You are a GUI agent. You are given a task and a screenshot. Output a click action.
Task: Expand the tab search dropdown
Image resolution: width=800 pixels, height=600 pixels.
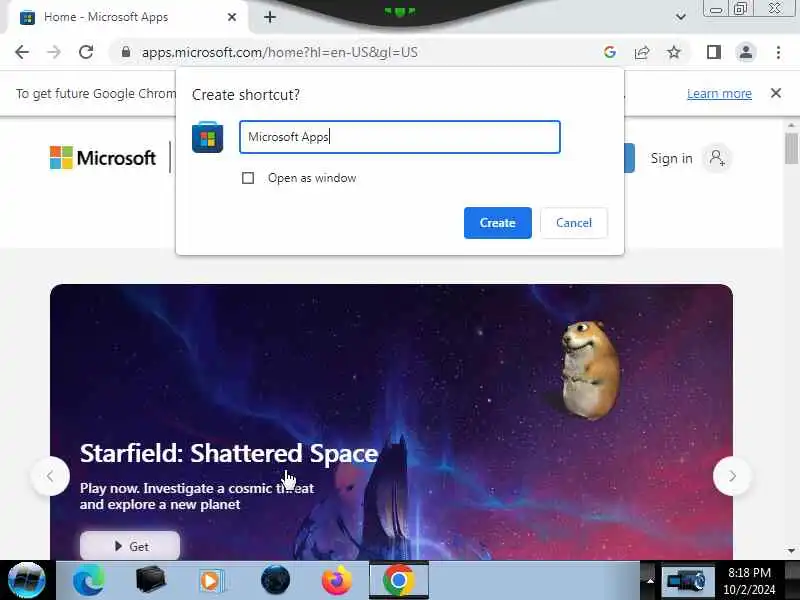coord(680,17)
